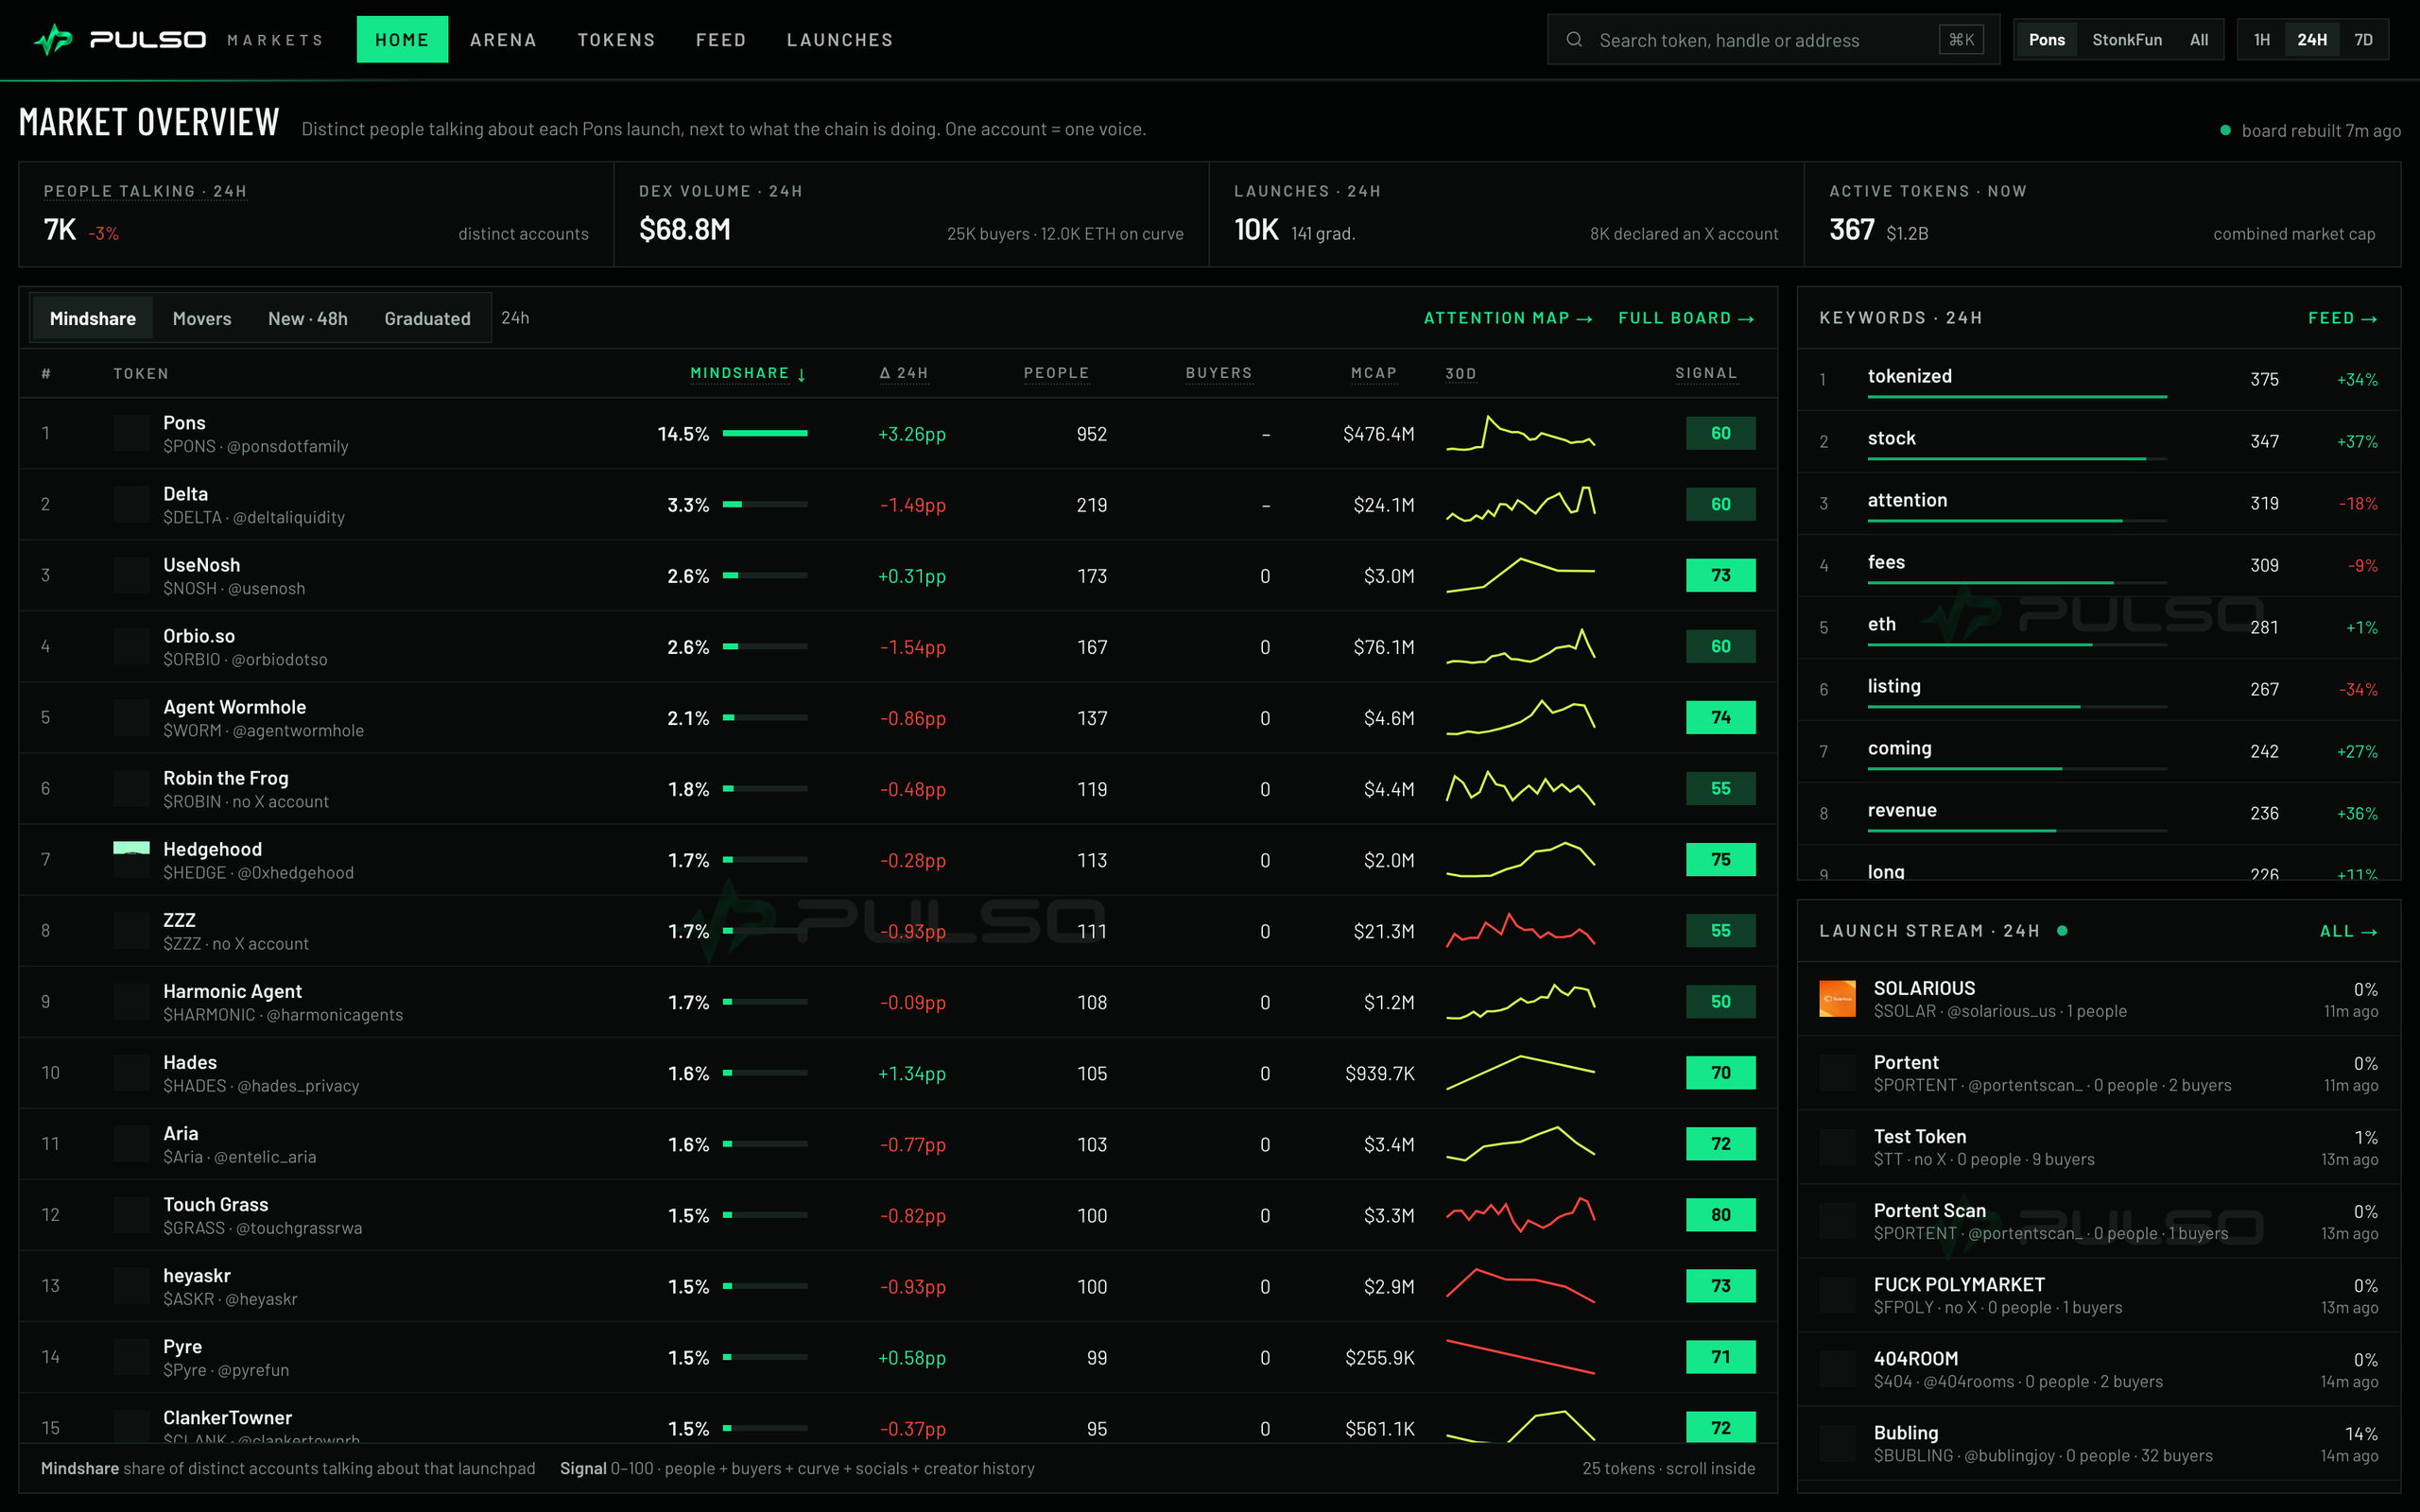Click signal badge 80 for Touch Grass
2420x1512 pixels.
[x=1720, y=1215]
